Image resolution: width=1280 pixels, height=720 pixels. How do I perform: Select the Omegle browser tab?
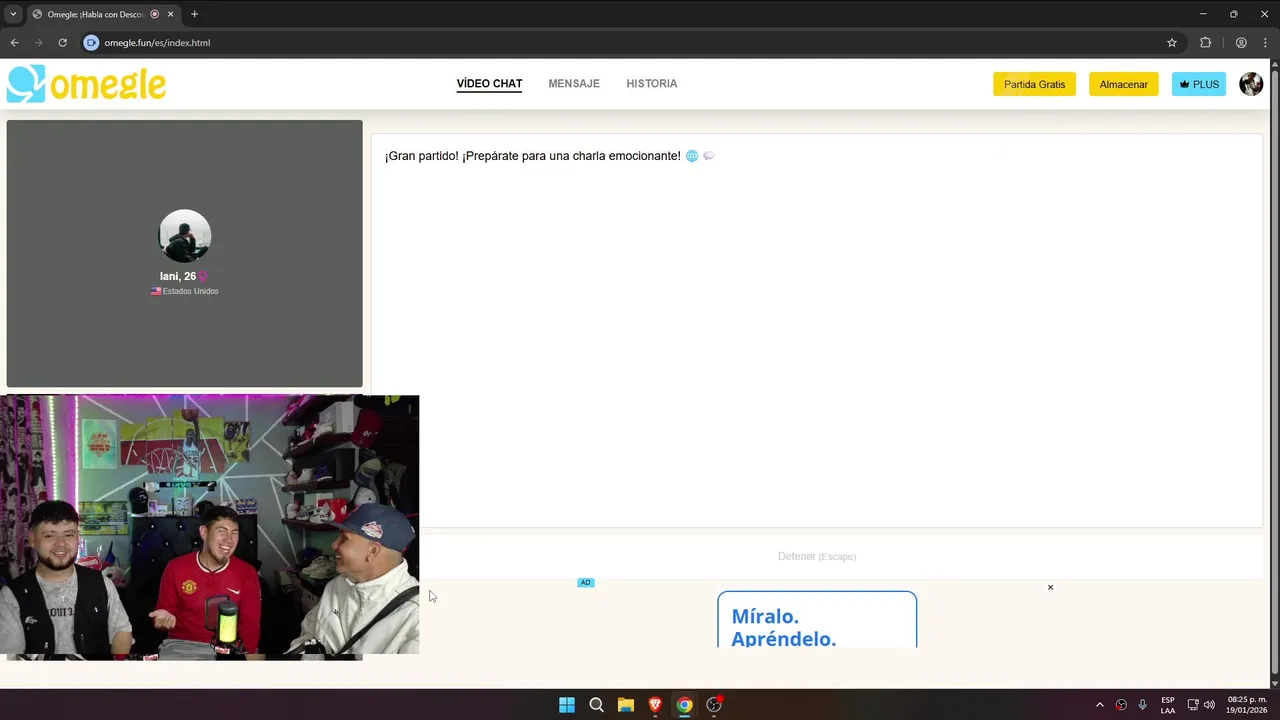tap(102, 14)
